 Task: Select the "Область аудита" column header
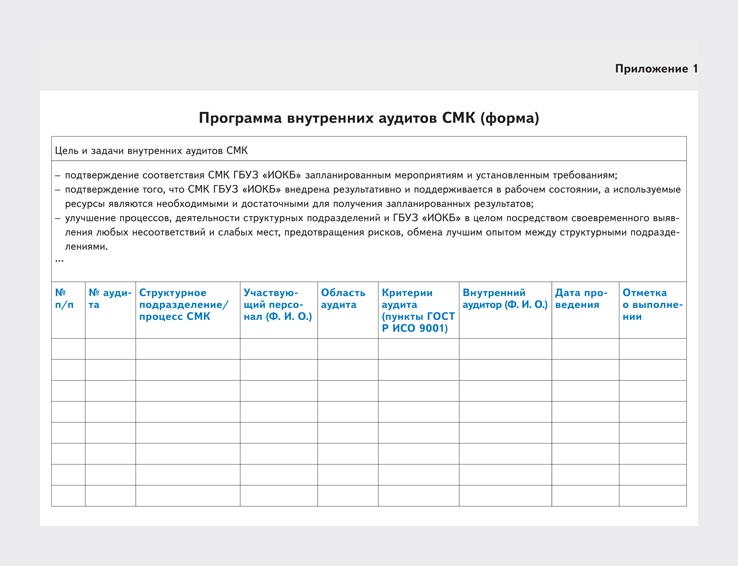pyautogui.click(x=346, y=299)
